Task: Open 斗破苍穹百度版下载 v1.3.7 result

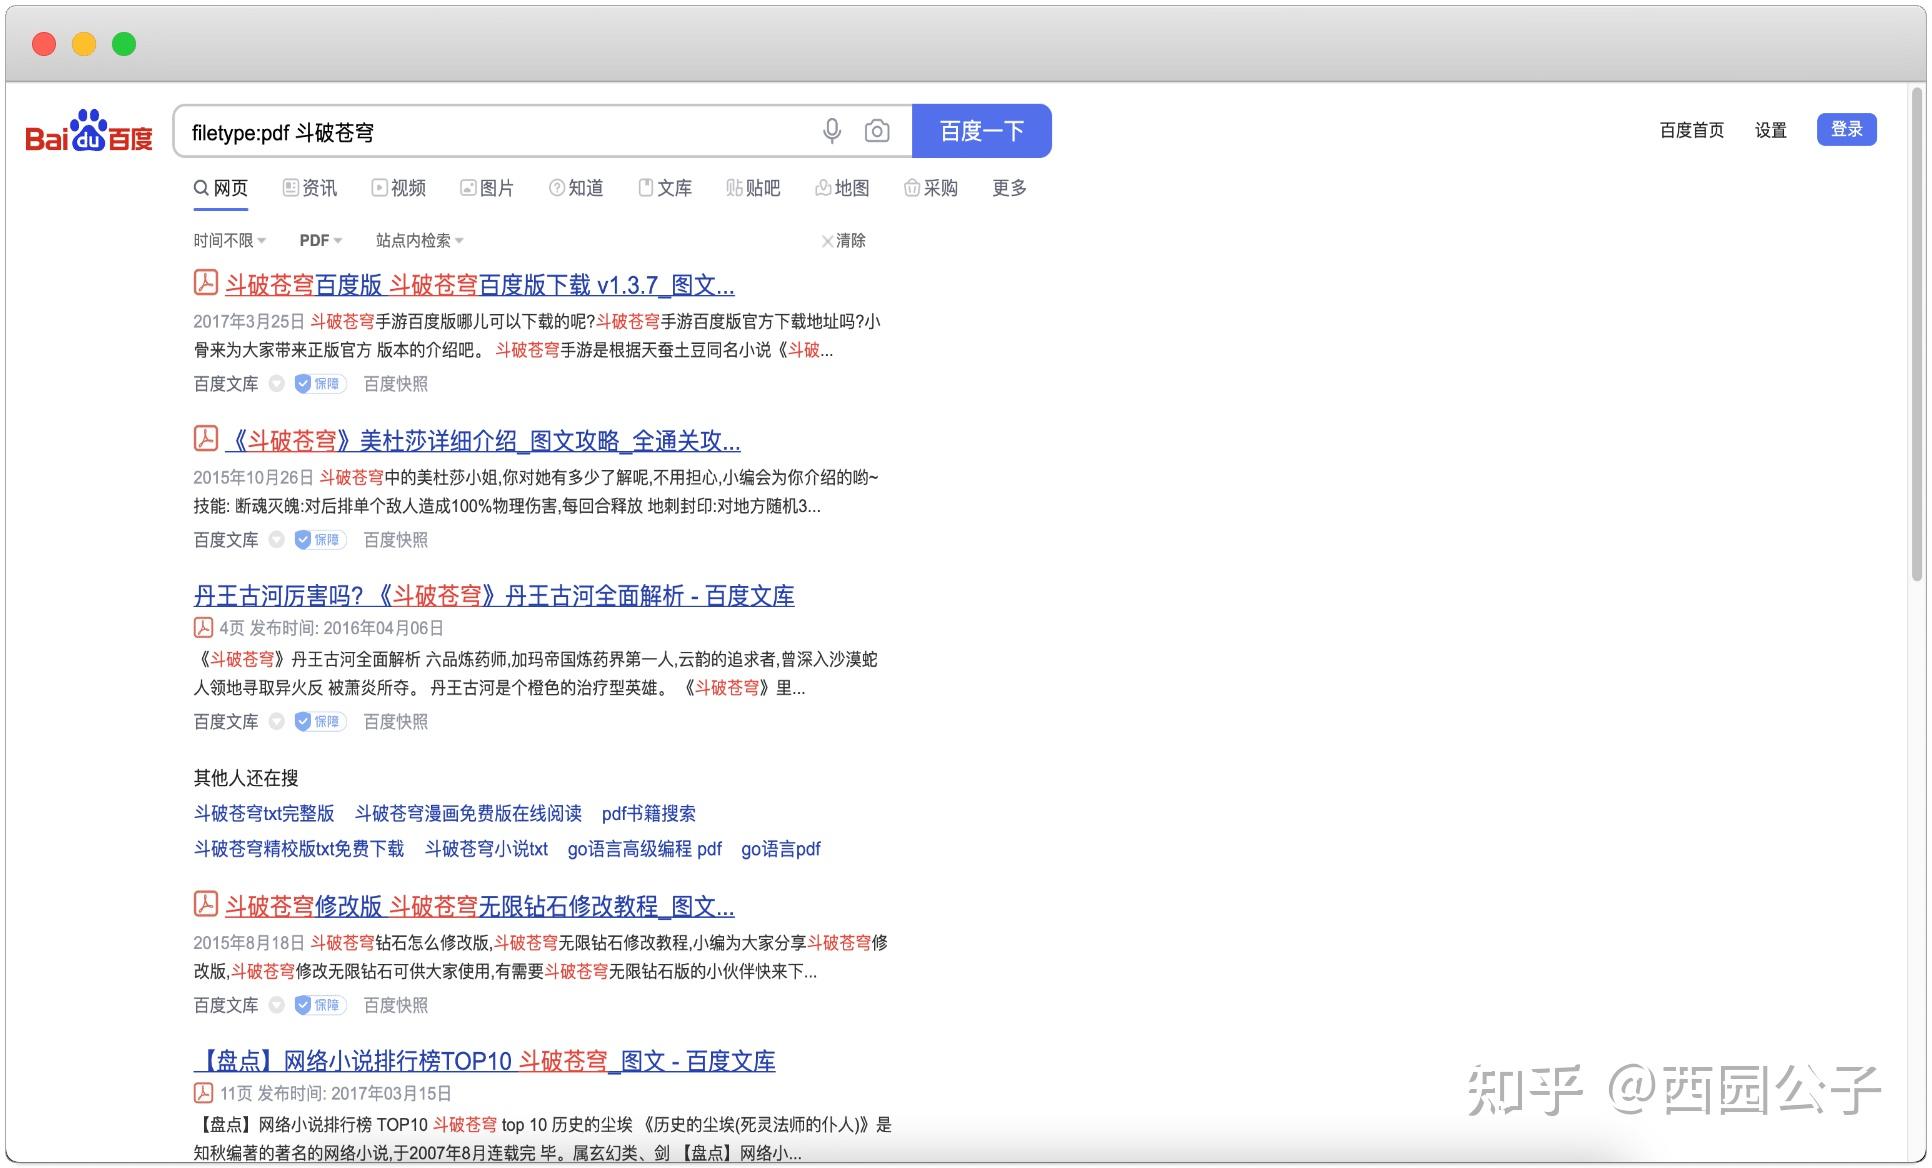Action: point(480,285)
